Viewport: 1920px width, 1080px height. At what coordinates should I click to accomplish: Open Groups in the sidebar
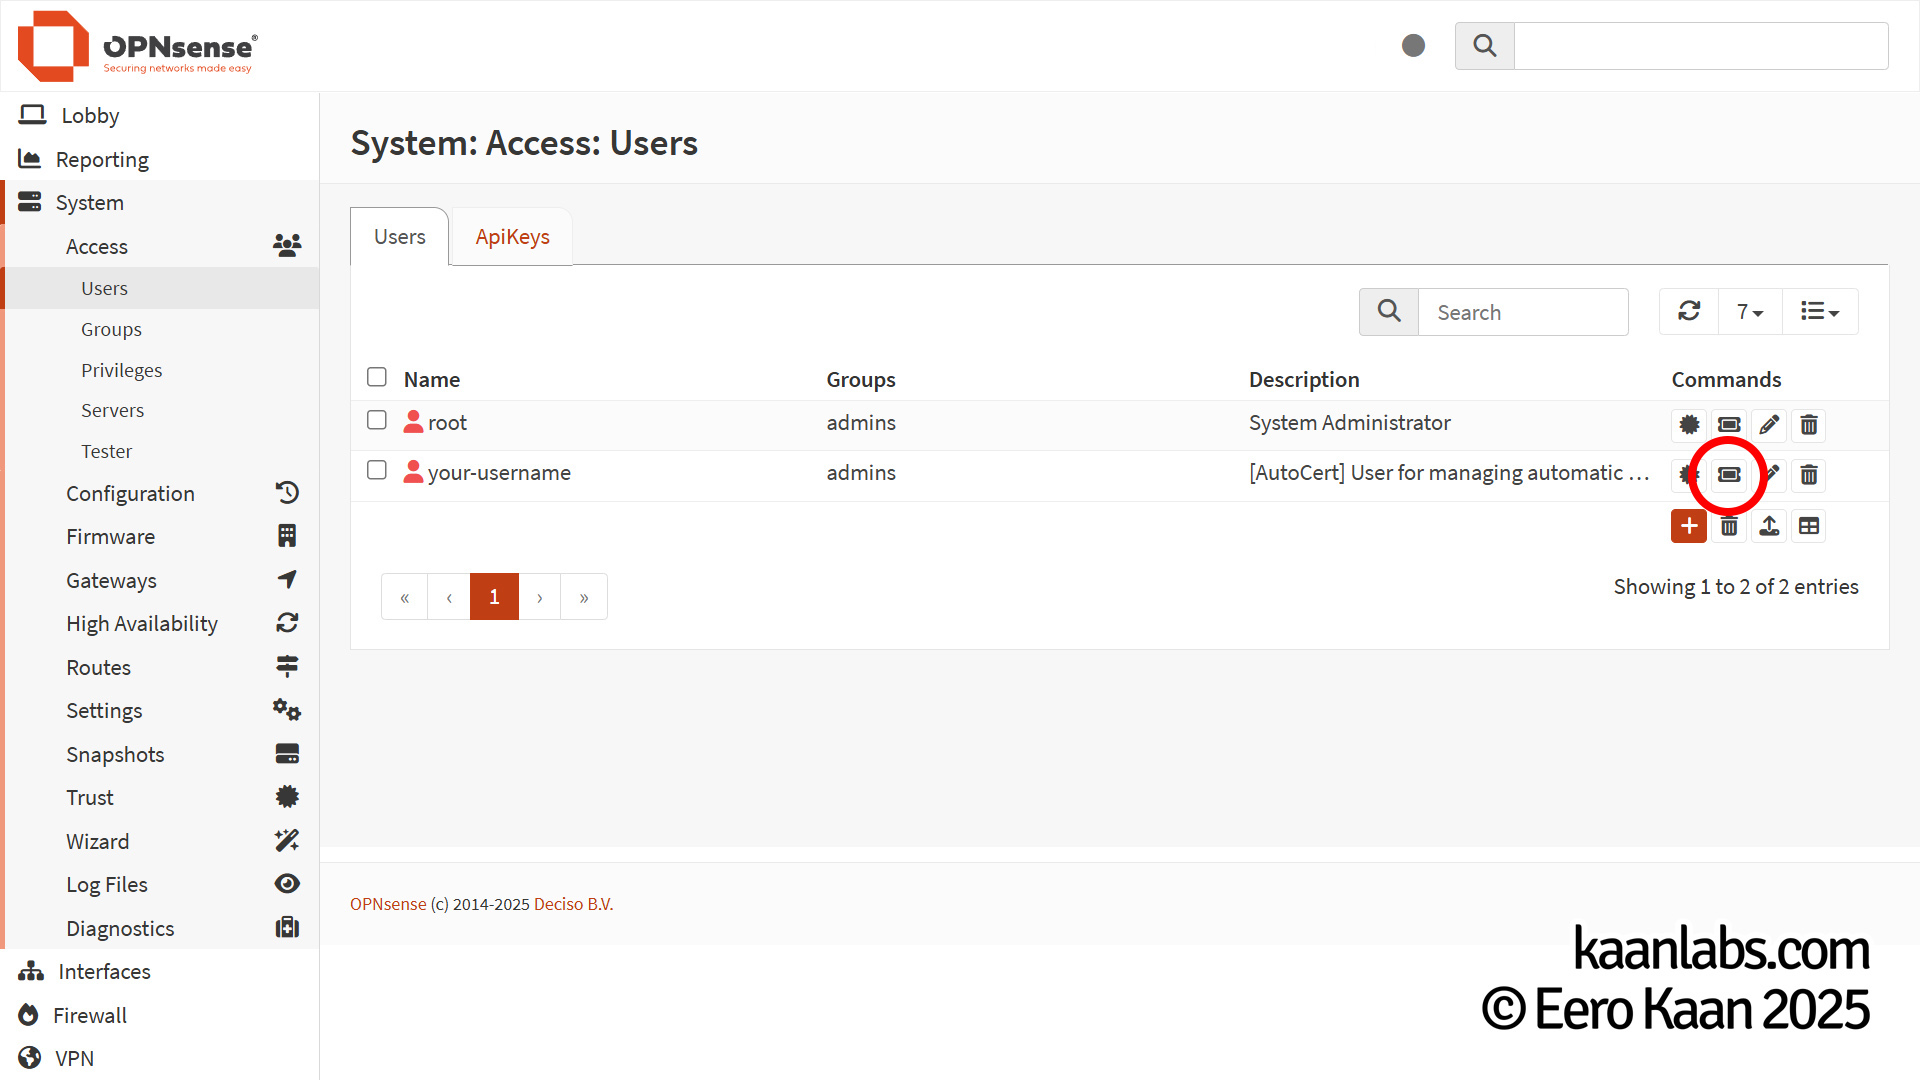click(x=160, y=329)
